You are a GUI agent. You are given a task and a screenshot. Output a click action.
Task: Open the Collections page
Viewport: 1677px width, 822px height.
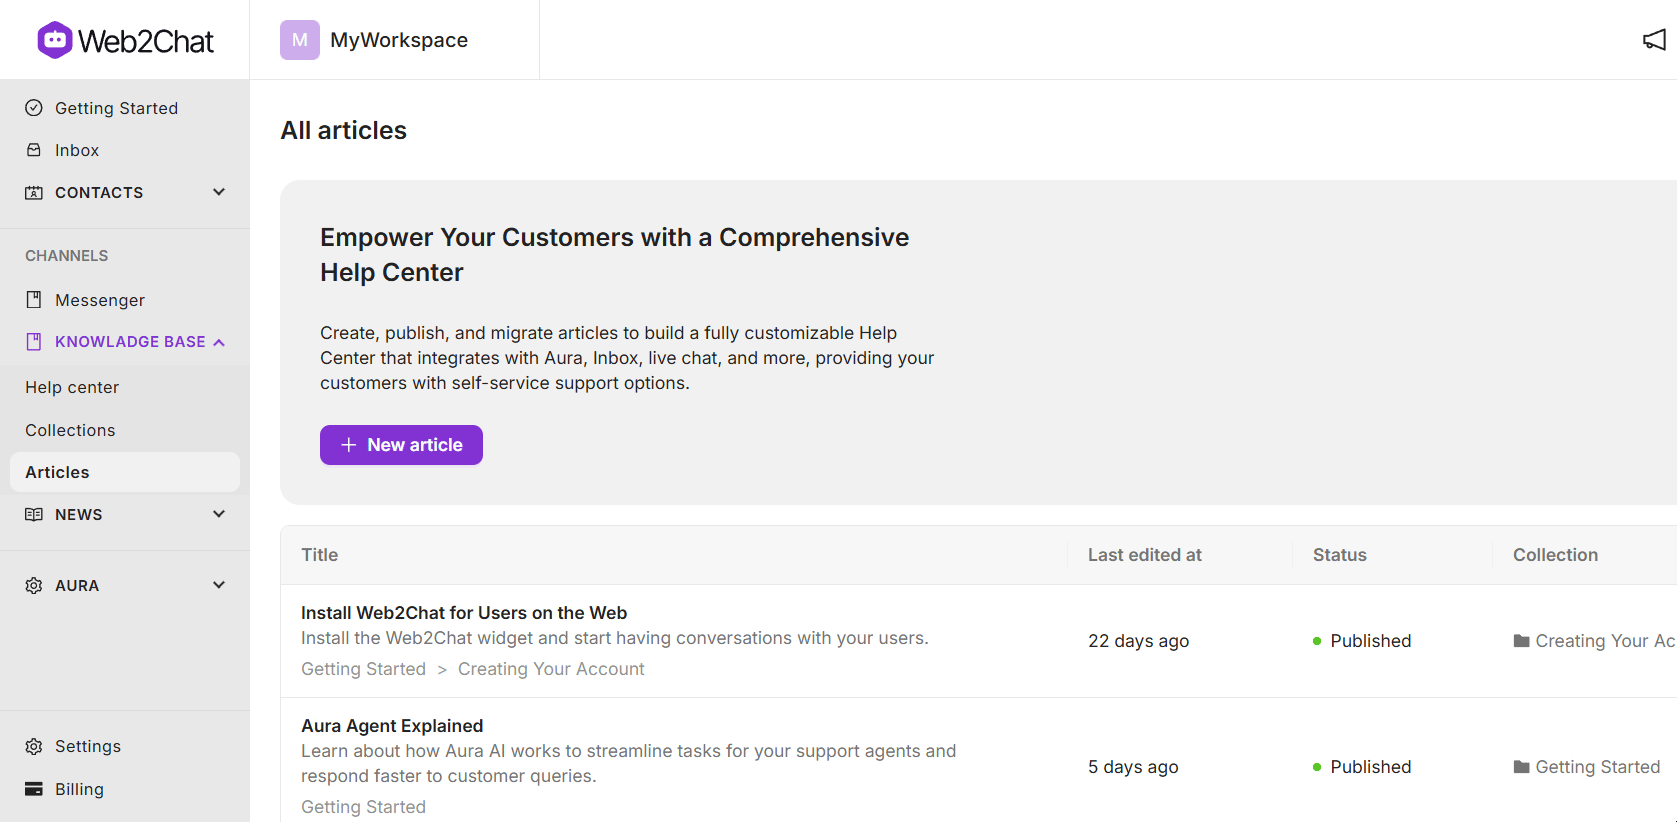70,430
